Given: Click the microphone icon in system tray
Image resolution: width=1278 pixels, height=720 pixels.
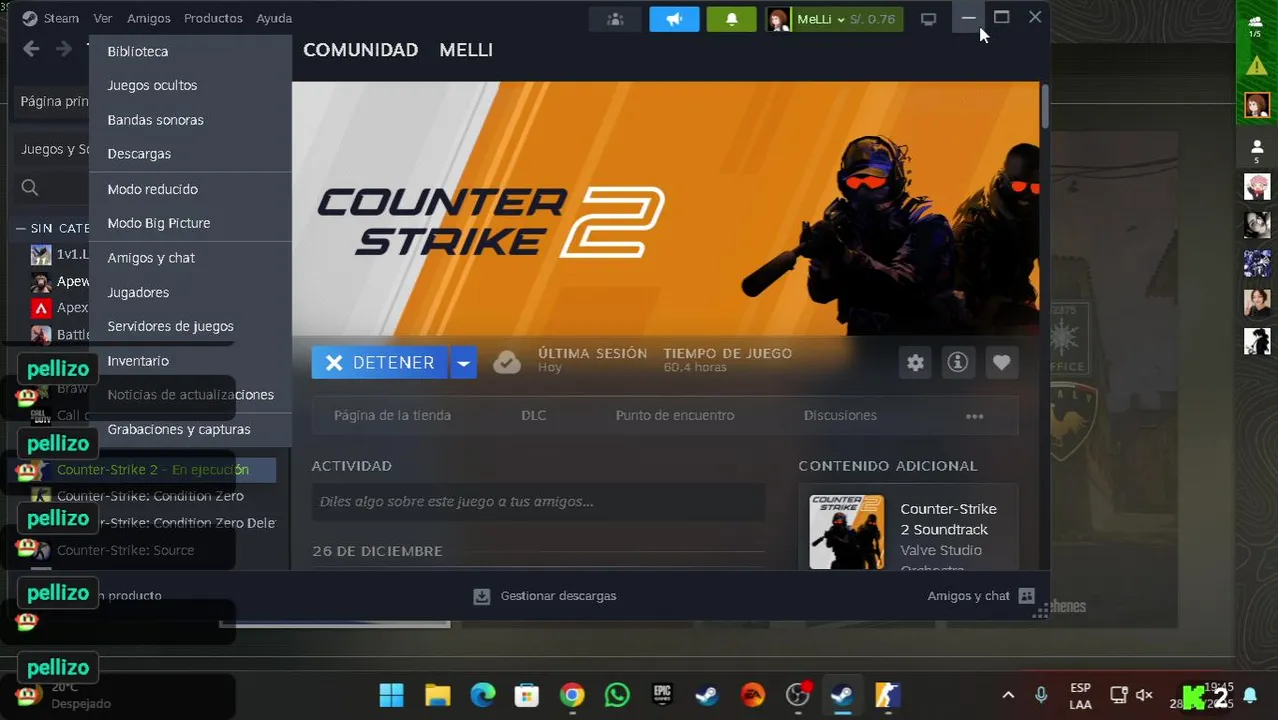Looking at the screenshot, I should tap(1041, 695).
